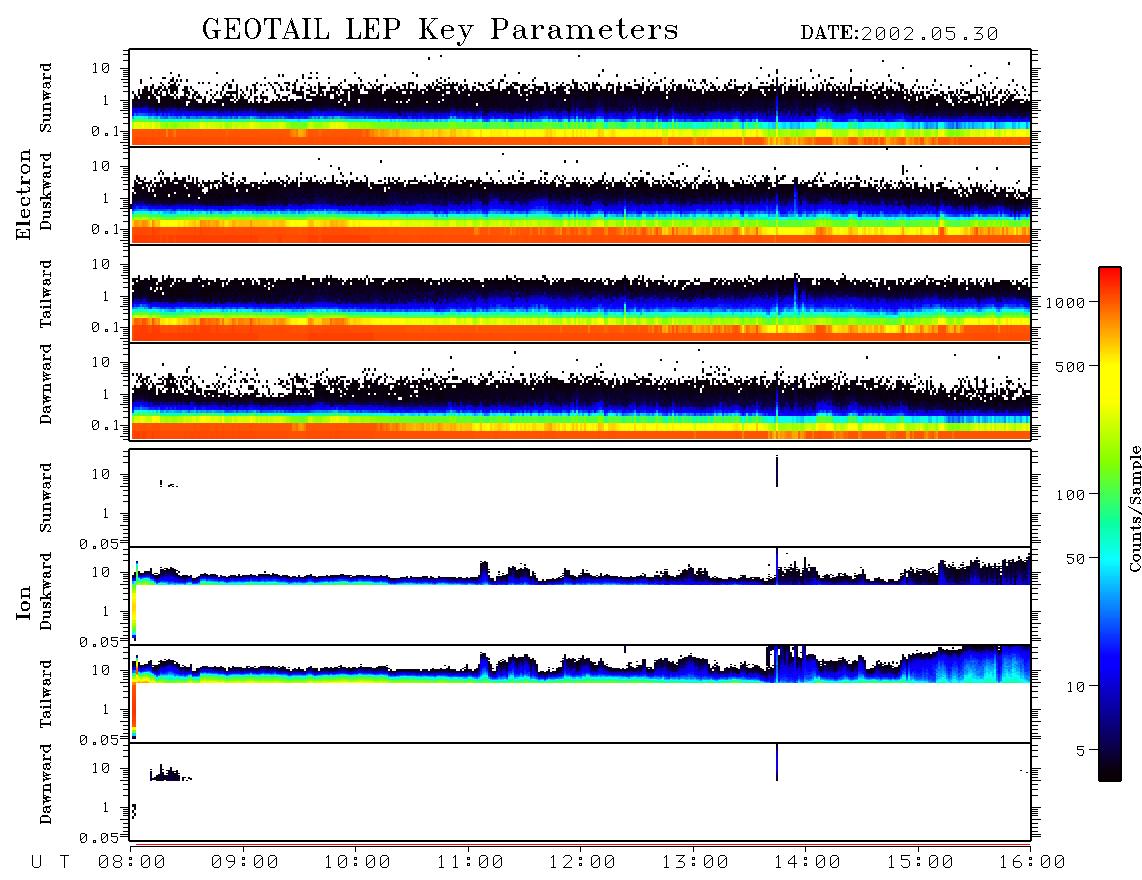Click the color bar 'Counts/Sample' label

point(1134,509)
